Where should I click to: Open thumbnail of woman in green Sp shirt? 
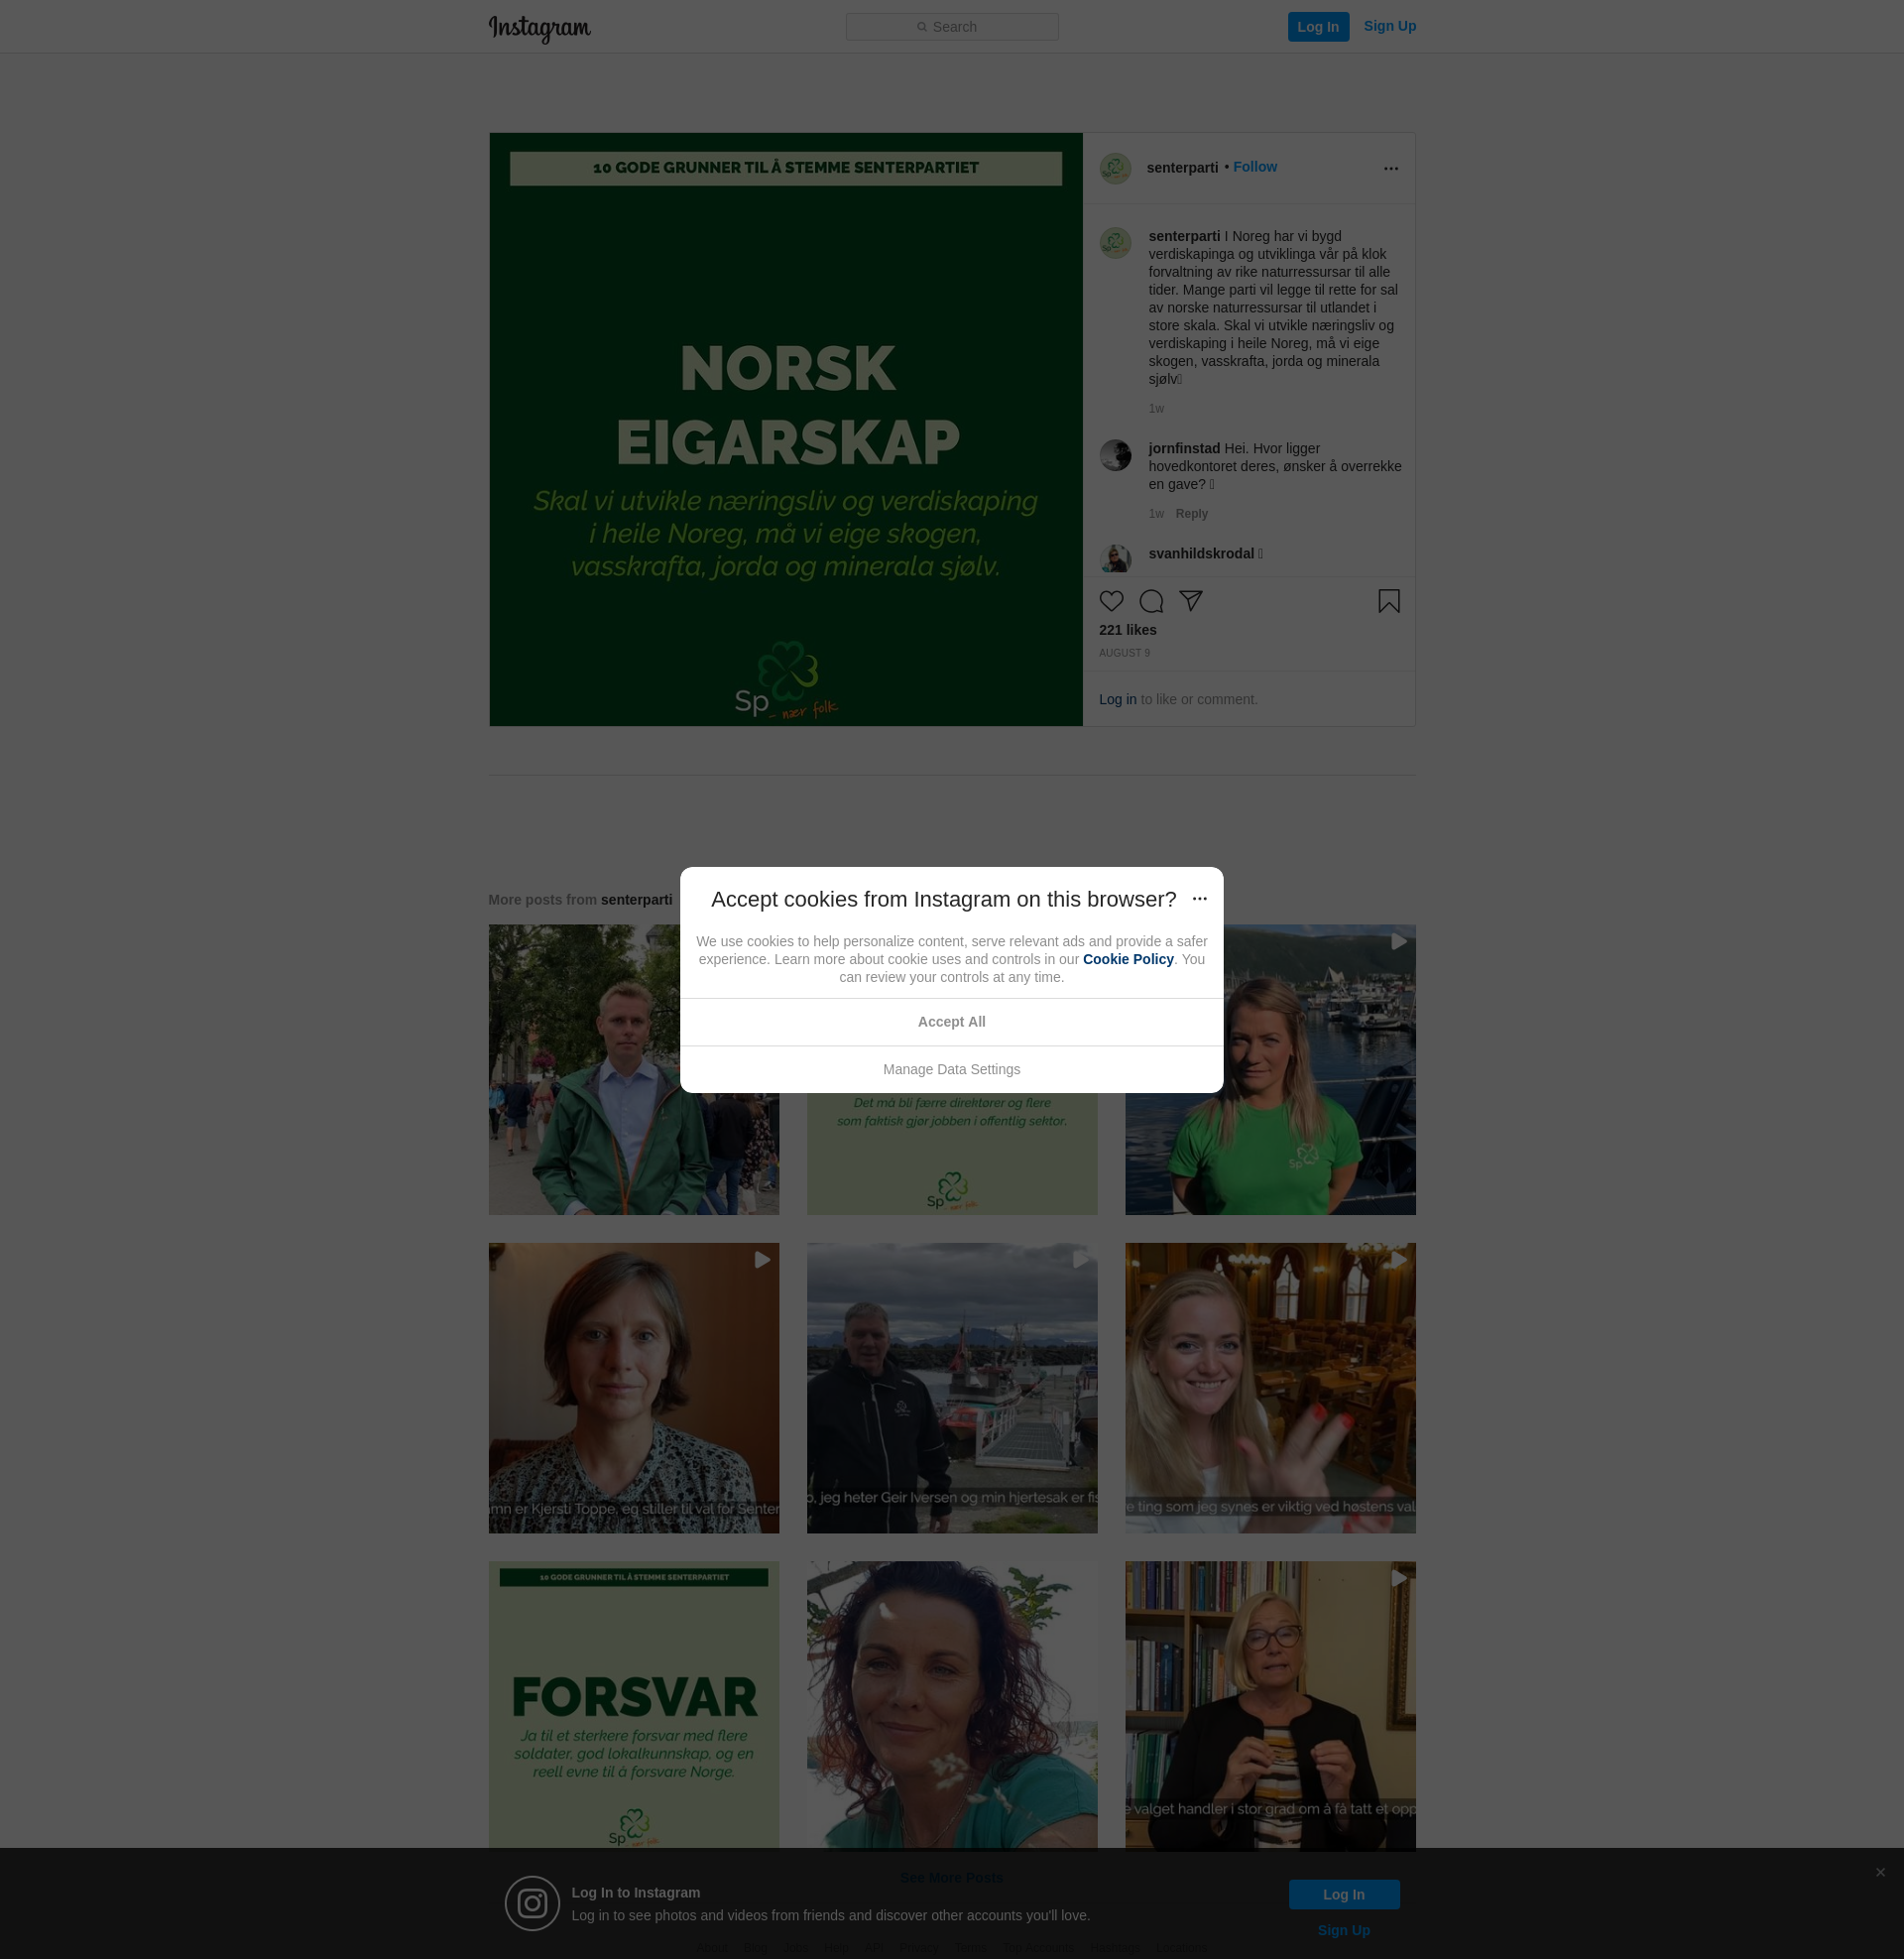pyautogui.click(x=1270, y=1070)
